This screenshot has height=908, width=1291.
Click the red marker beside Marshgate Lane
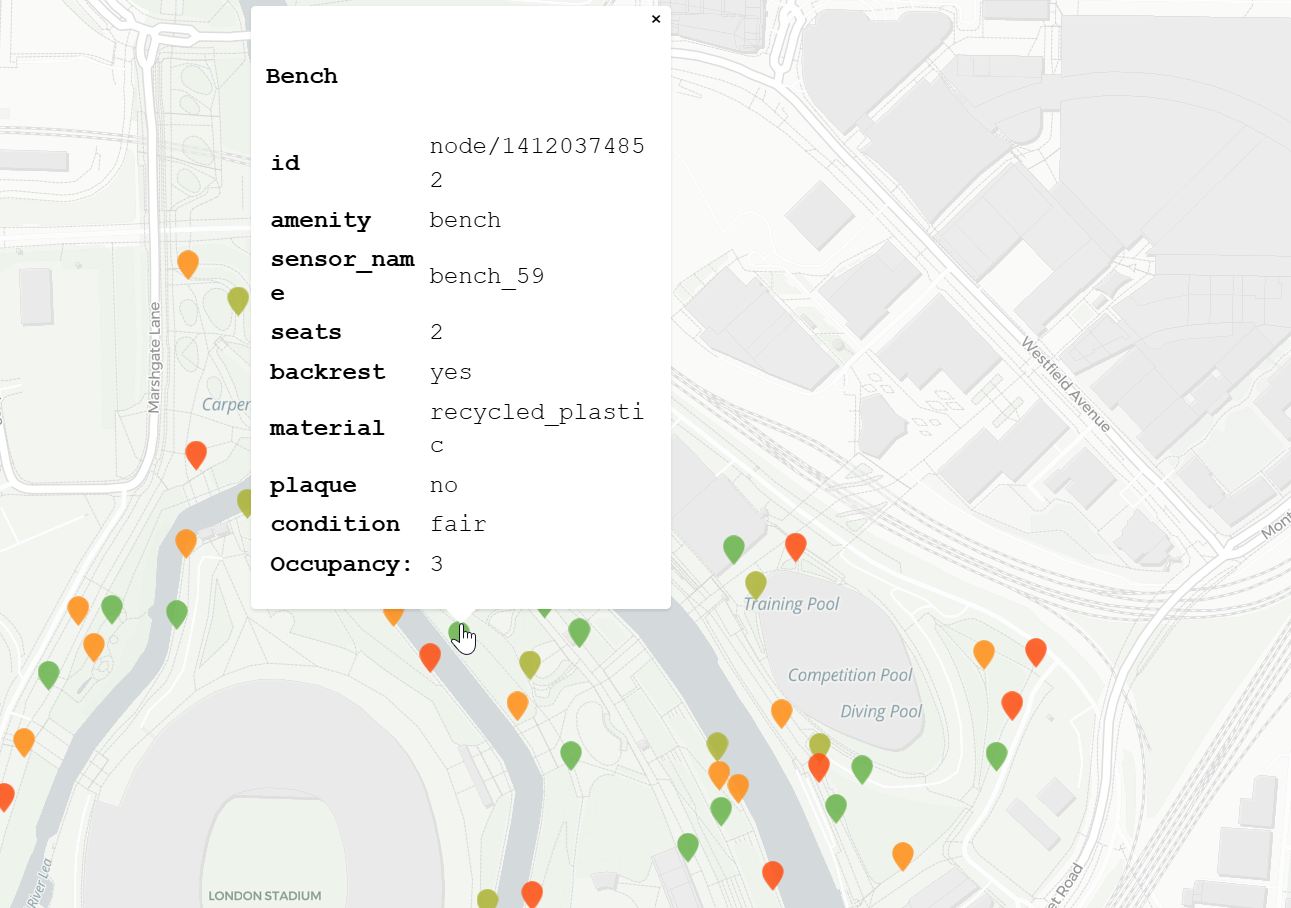196,454
